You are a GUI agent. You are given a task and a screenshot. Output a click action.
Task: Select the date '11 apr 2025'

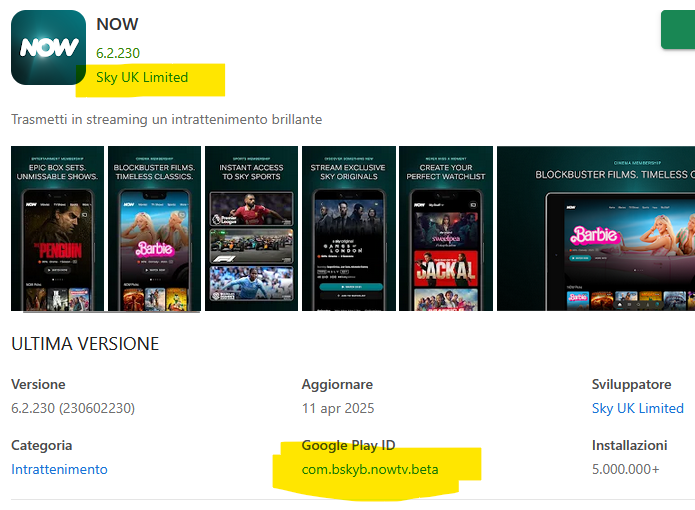338,408
